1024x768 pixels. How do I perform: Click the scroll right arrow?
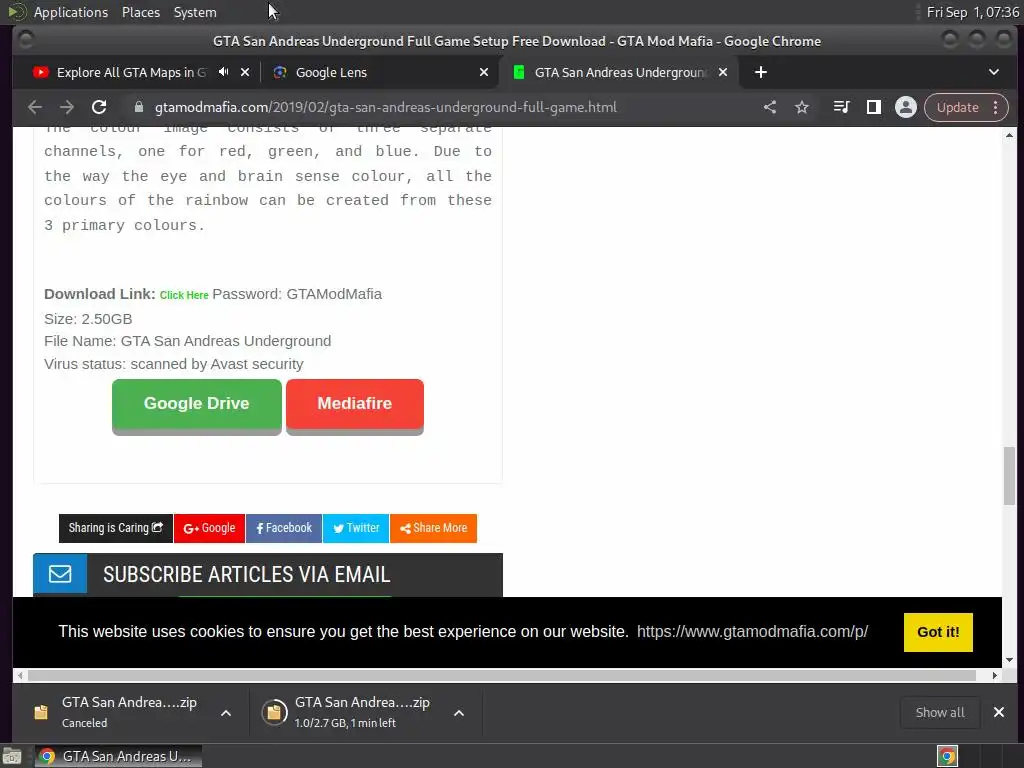[x=995, y=675]
